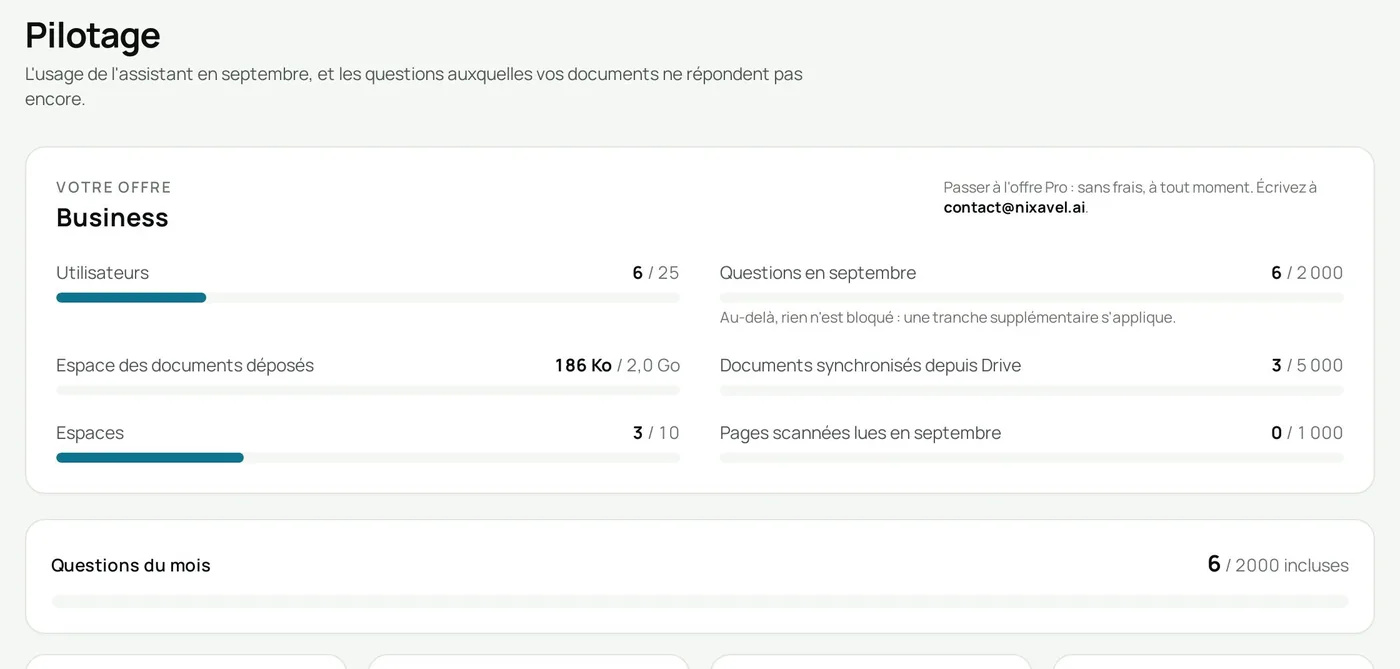
Task: Click the Business plan name
Action: [112, 217]
